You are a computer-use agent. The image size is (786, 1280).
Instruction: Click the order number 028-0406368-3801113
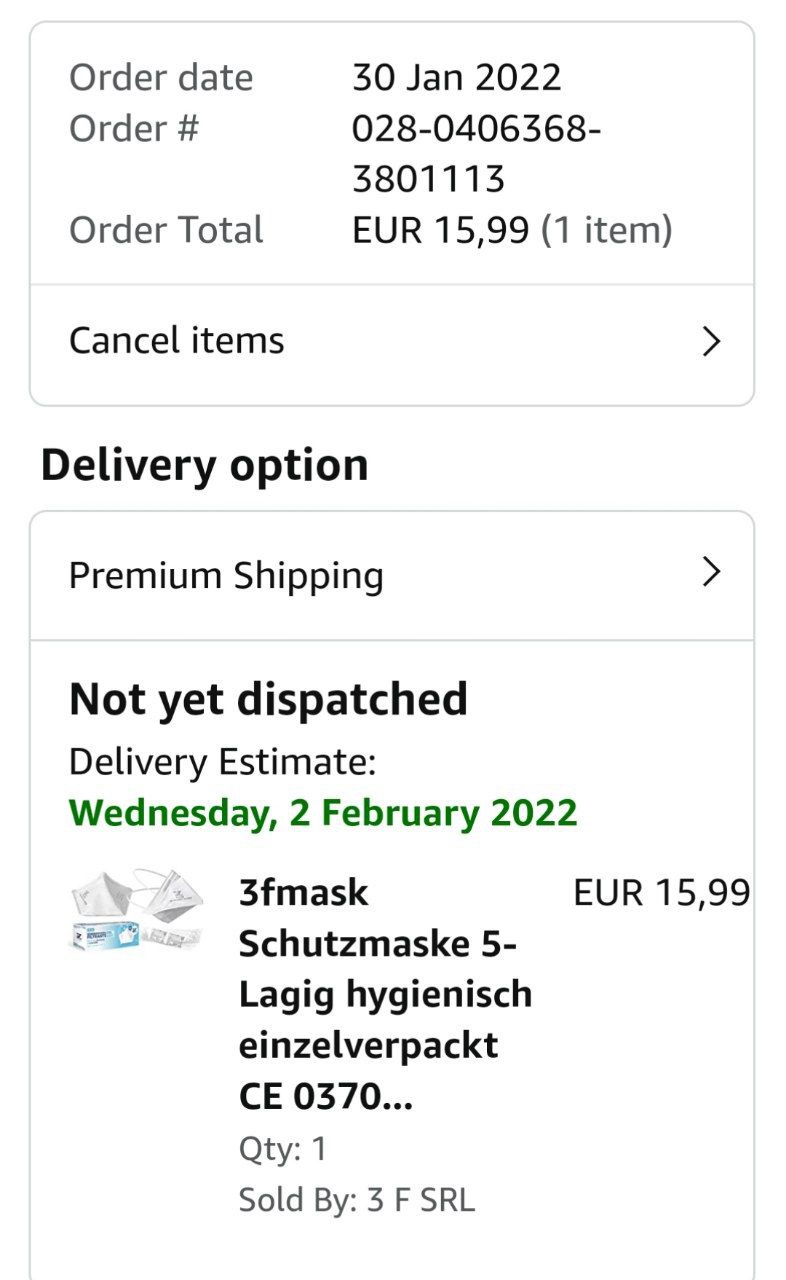tap(476, 154)
